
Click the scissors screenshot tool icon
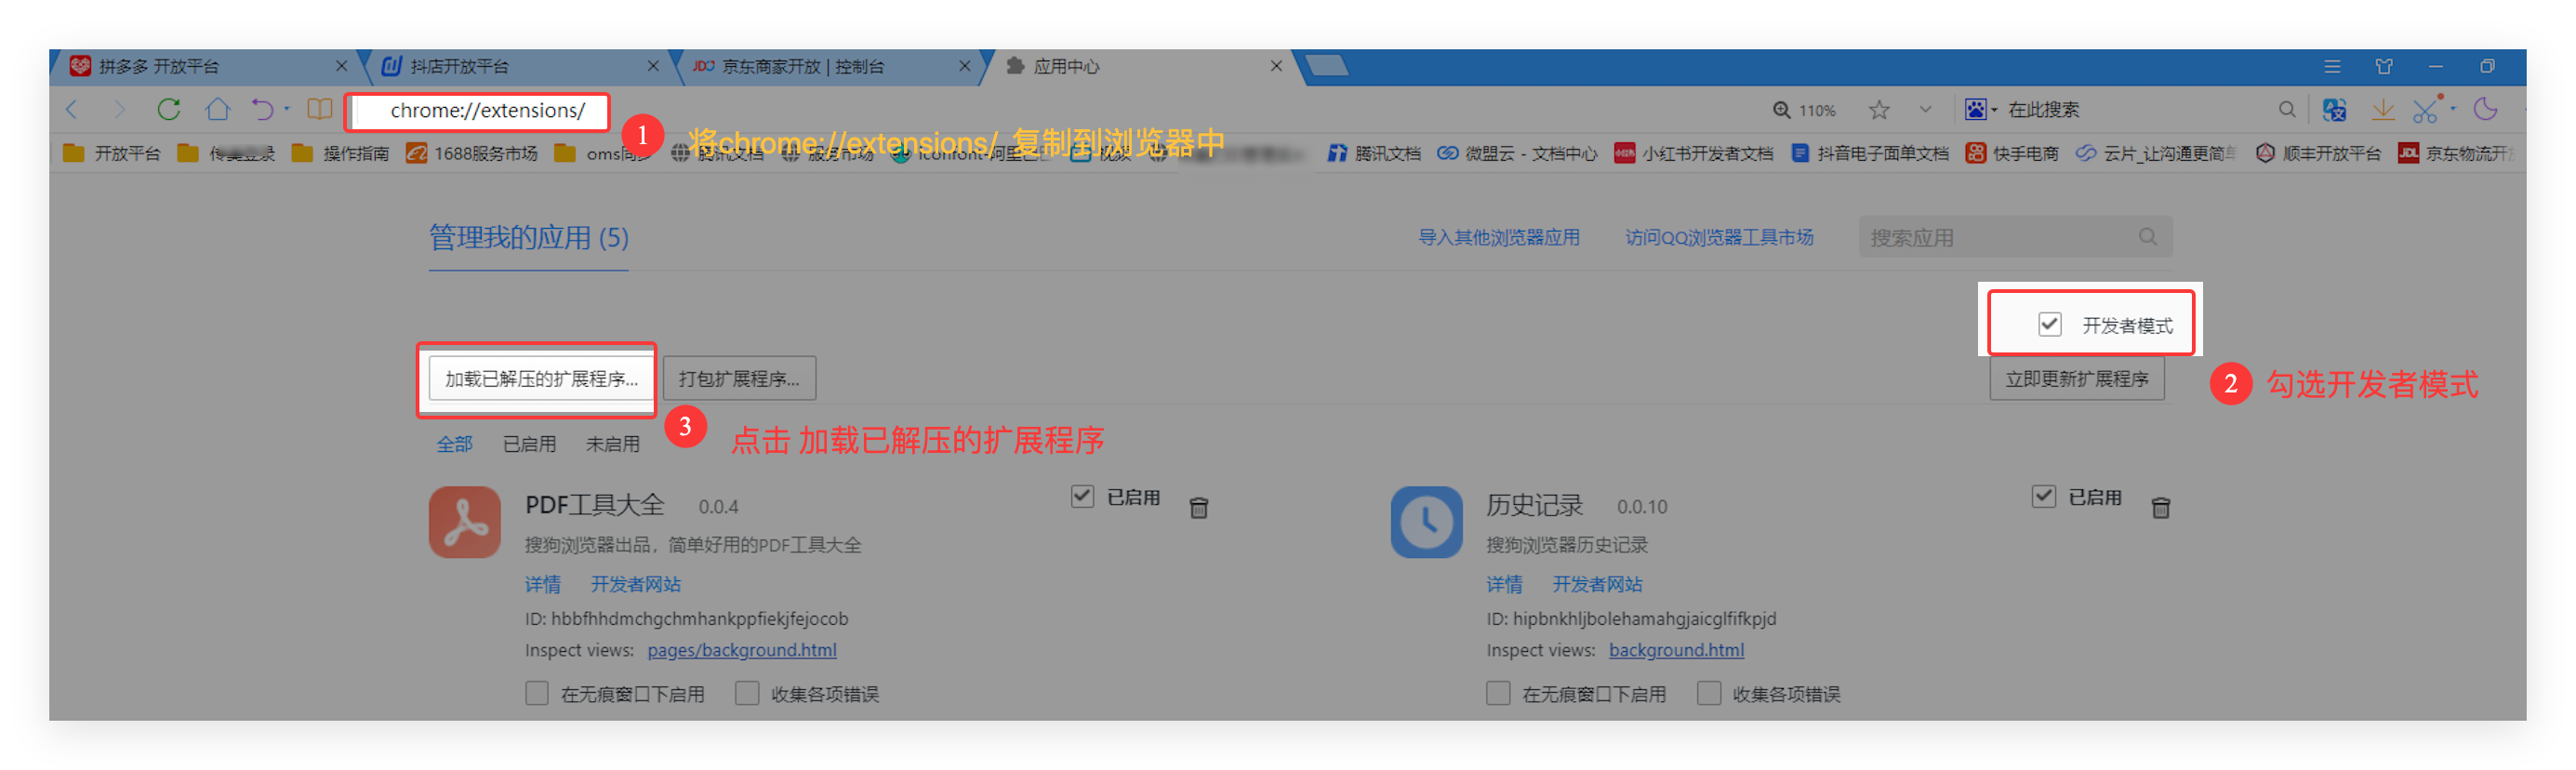click(x=2425, y=110)
